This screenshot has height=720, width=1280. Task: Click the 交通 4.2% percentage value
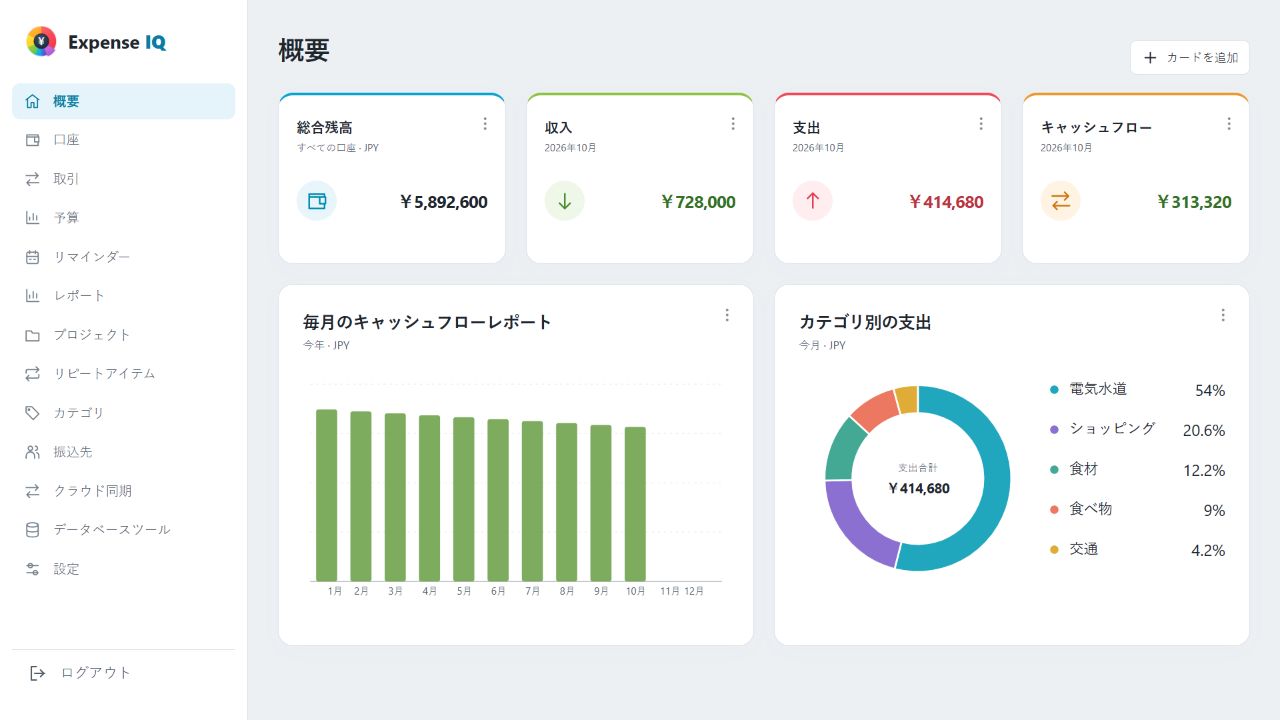pyautogui.click(x=1208, y=550)
